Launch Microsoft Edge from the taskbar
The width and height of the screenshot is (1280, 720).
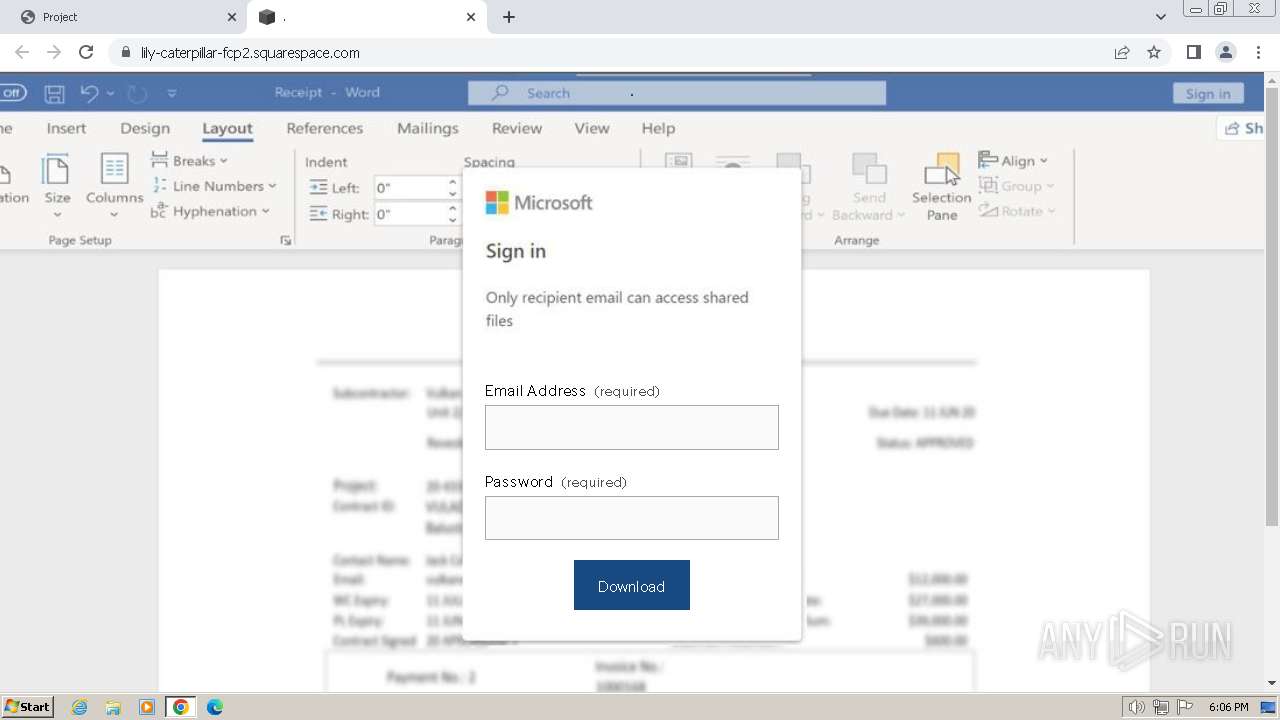pyautogui.click(x=215, y=707)
